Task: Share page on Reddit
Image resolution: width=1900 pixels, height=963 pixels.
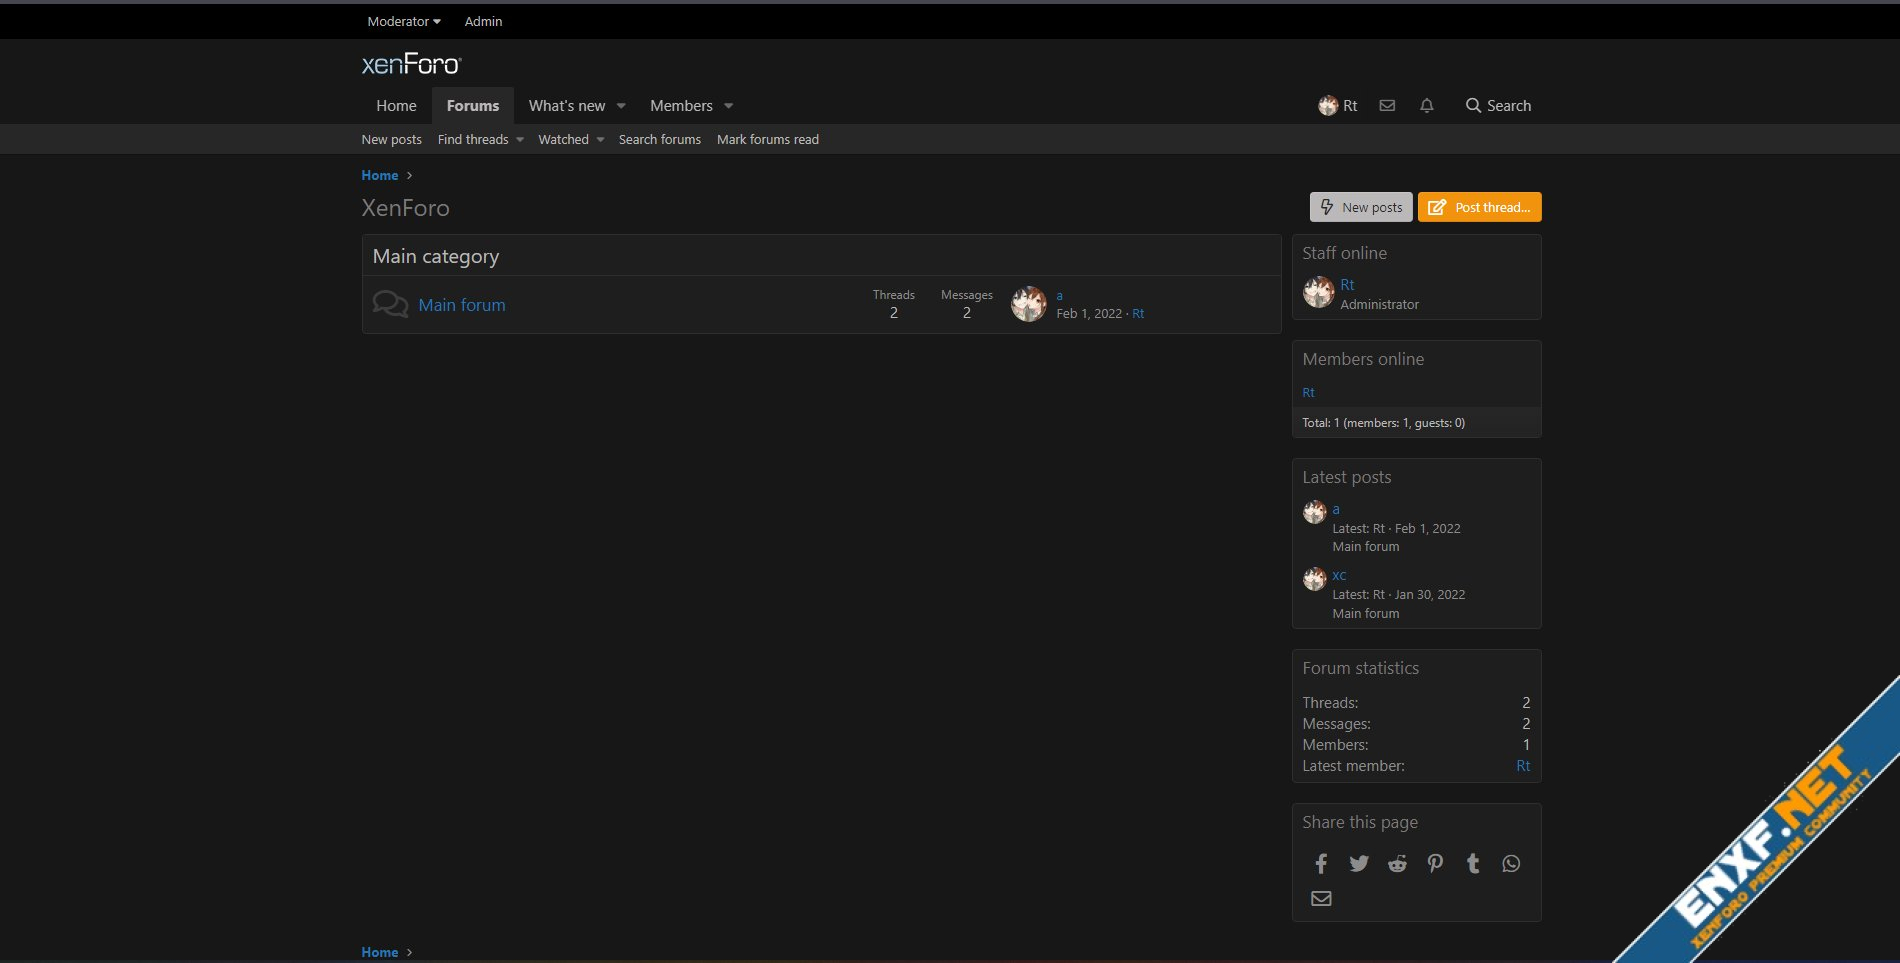Action: [x=1397, y=863]
